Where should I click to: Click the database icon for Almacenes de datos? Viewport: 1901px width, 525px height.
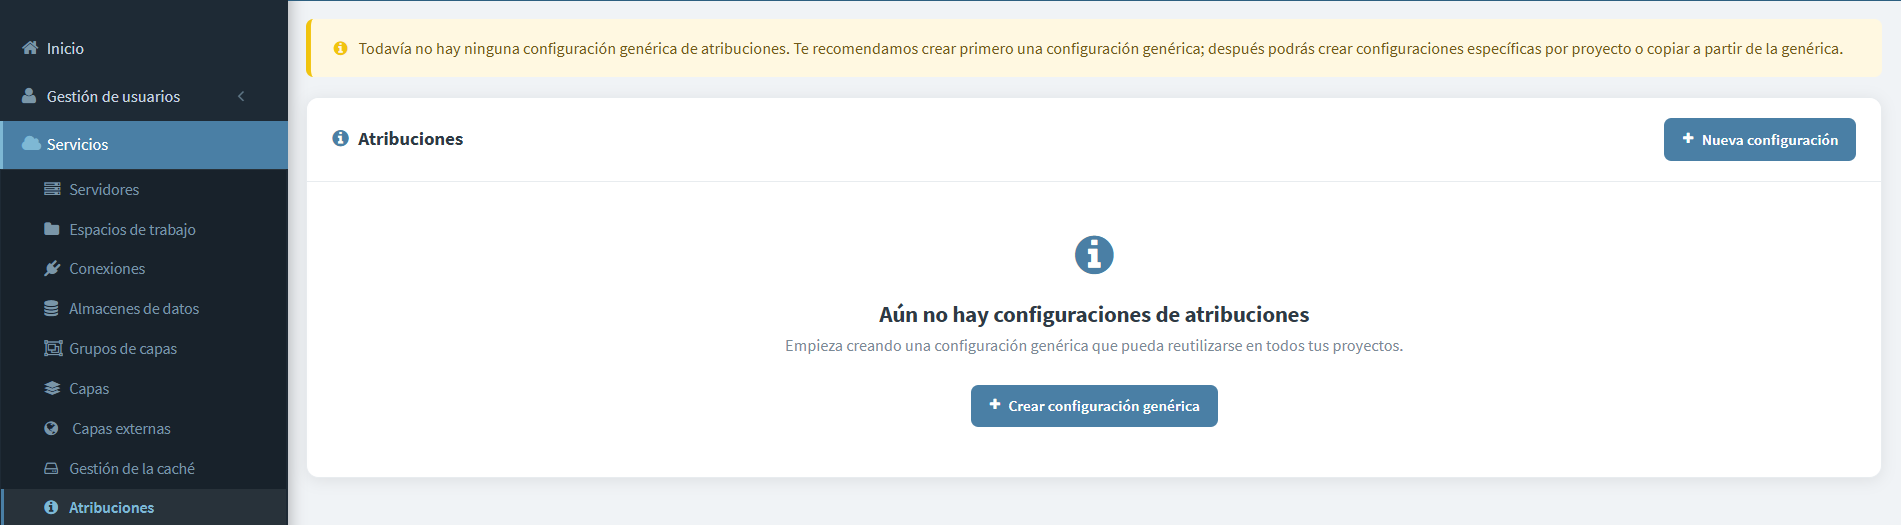tap(51, 308)
